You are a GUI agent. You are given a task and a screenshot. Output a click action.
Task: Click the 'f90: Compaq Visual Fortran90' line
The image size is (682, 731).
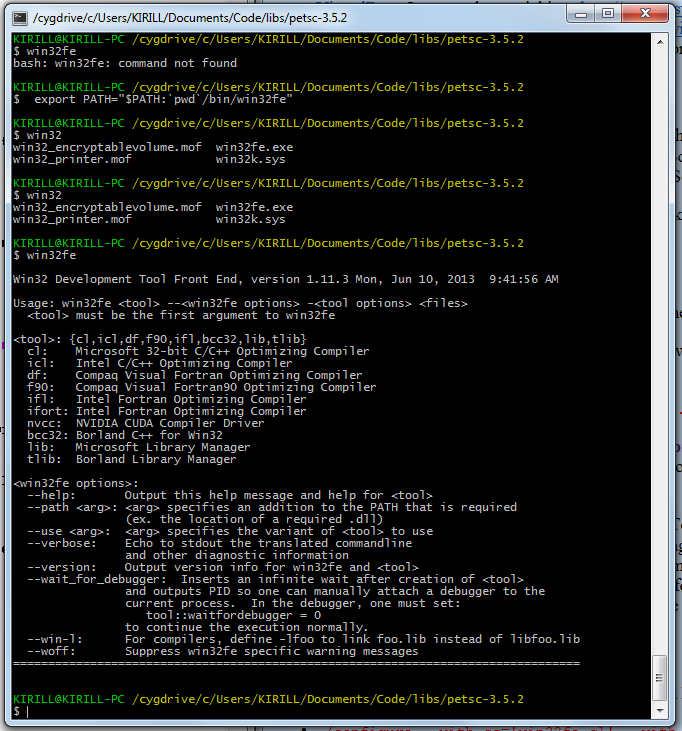(x=201, y=387)
